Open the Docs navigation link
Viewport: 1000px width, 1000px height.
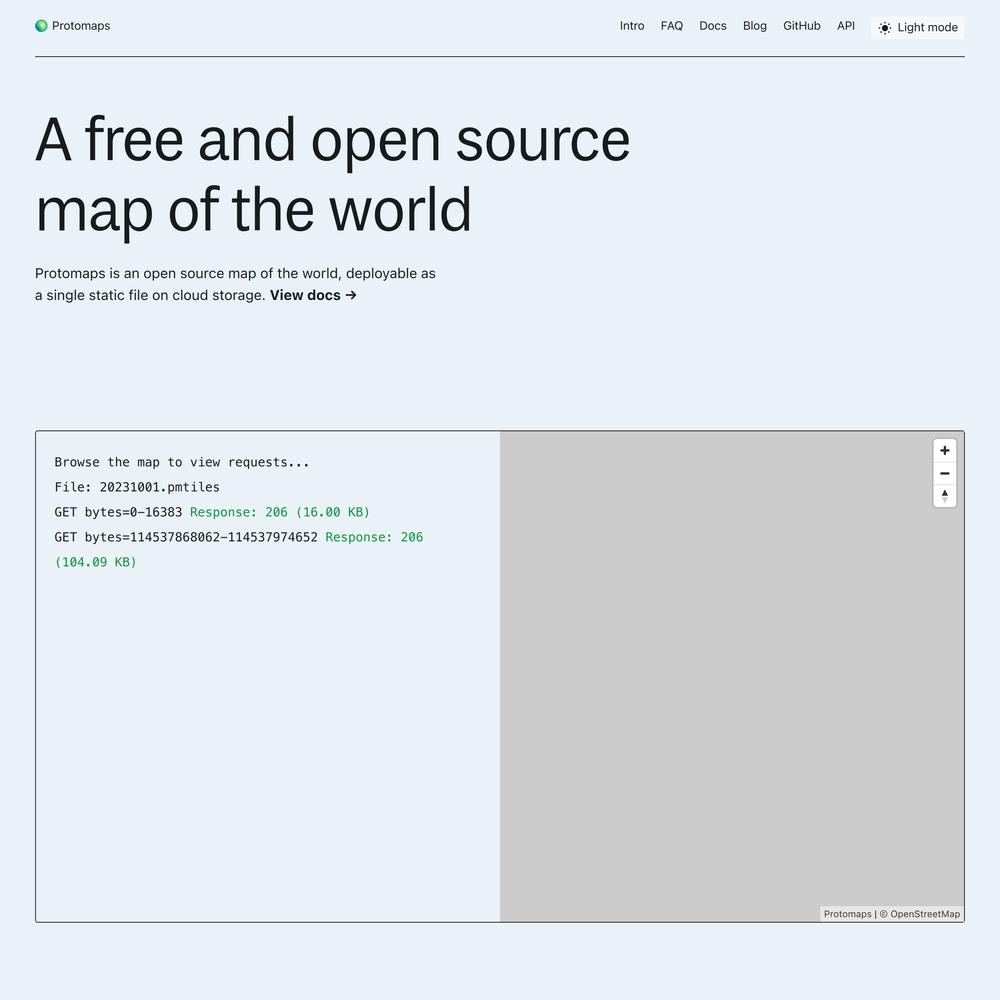(x=712, y=26)
